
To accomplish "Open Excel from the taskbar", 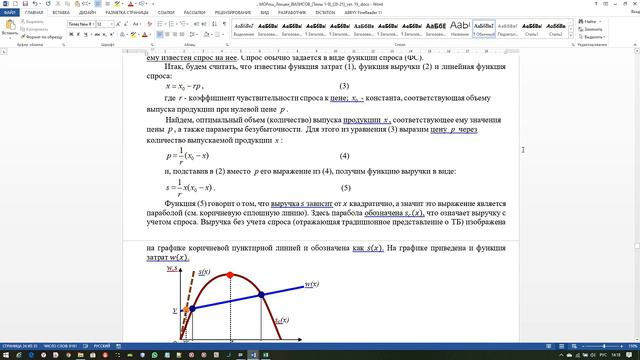I will (265, 355).
